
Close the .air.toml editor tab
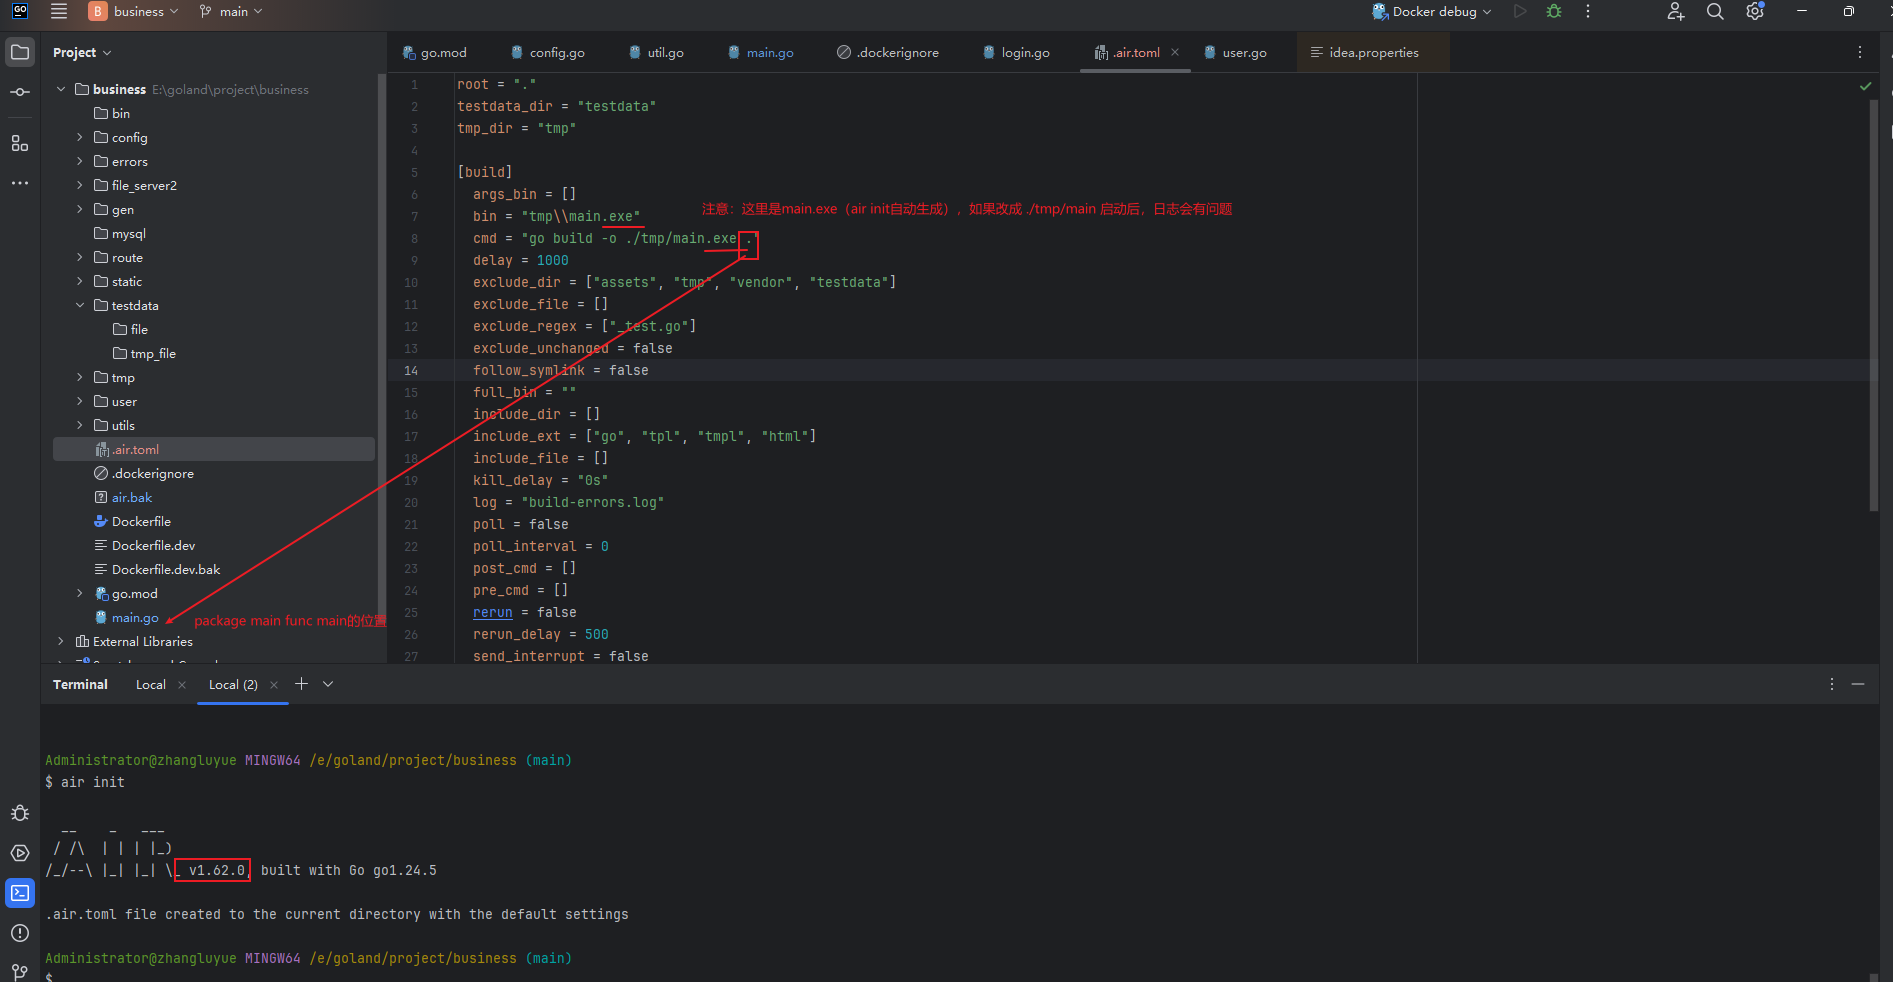tap(1175, 52)
